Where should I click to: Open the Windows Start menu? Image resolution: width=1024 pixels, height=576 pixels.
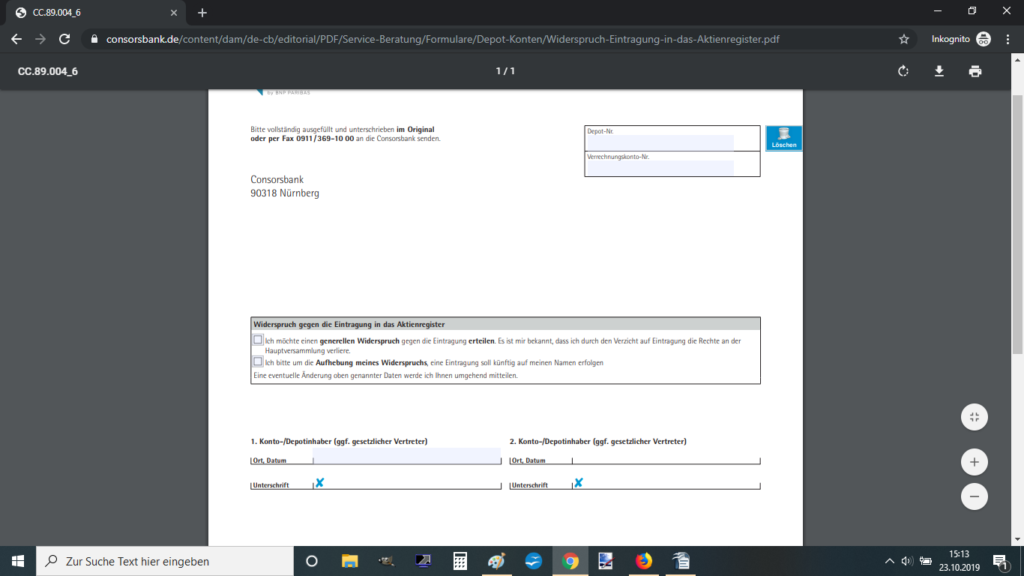(x=18, y=561)
